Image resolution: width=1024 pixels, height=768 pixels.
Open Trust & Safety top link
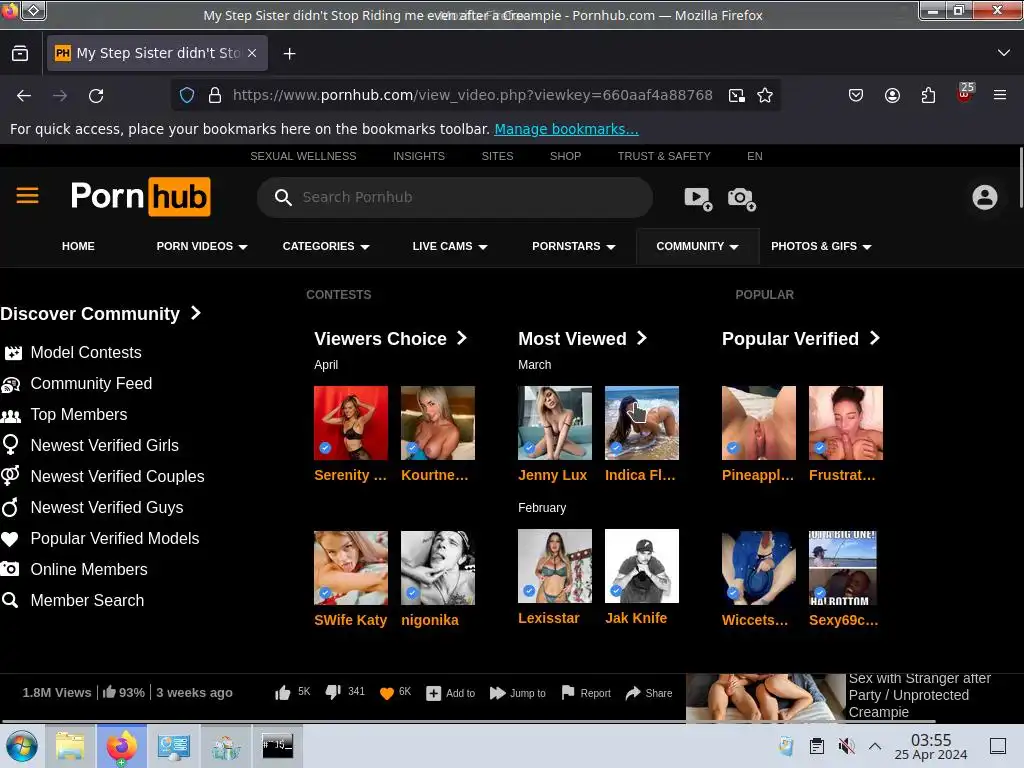tap(664, 156)
